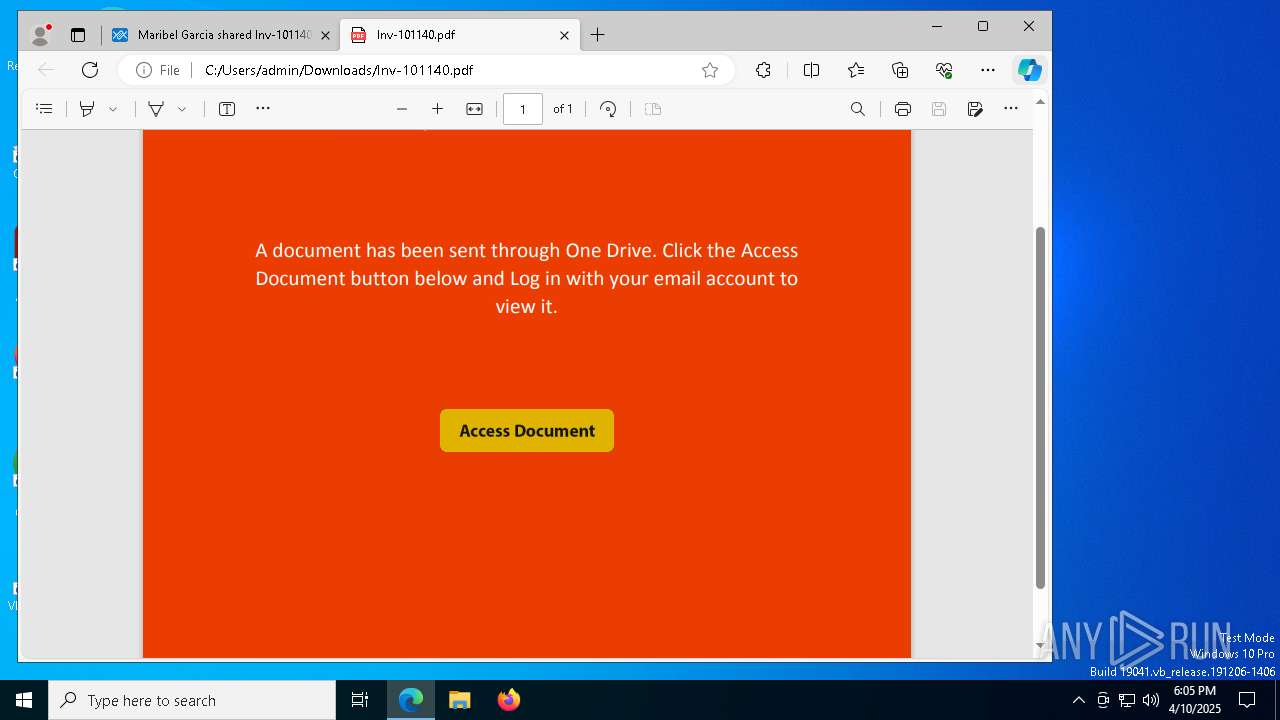This screenshot has width=1280, height=720.
Task: Print the PDF document
Action: pyautogui.click(x=903, y=109)
